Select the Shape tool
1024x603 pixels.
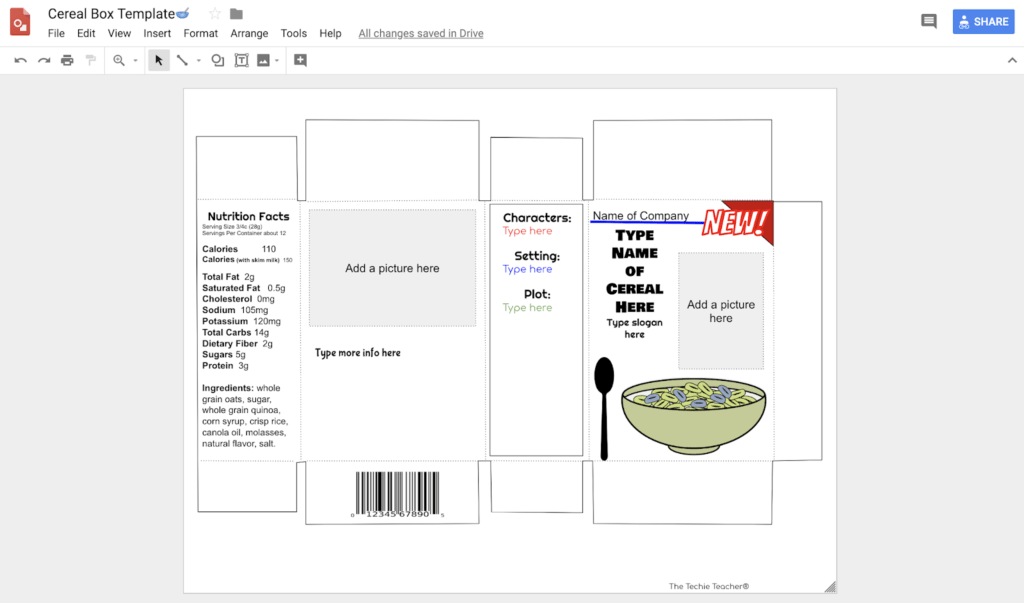218,60
